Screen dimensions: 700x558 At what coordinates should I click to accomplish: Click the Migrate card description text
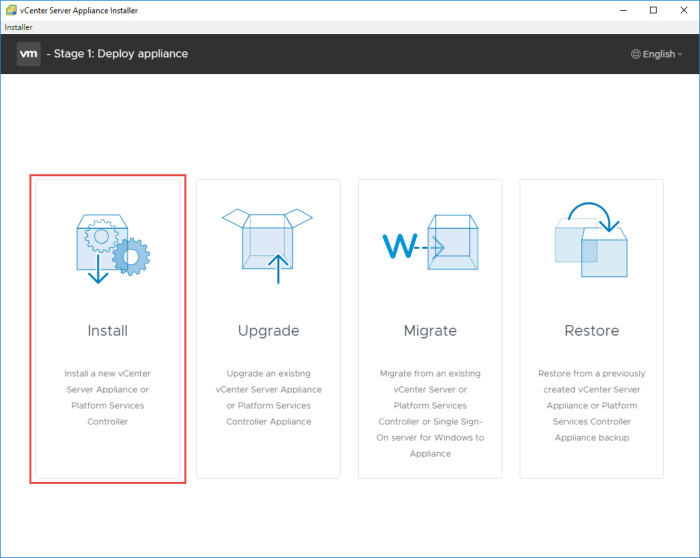tap(430, 413)
